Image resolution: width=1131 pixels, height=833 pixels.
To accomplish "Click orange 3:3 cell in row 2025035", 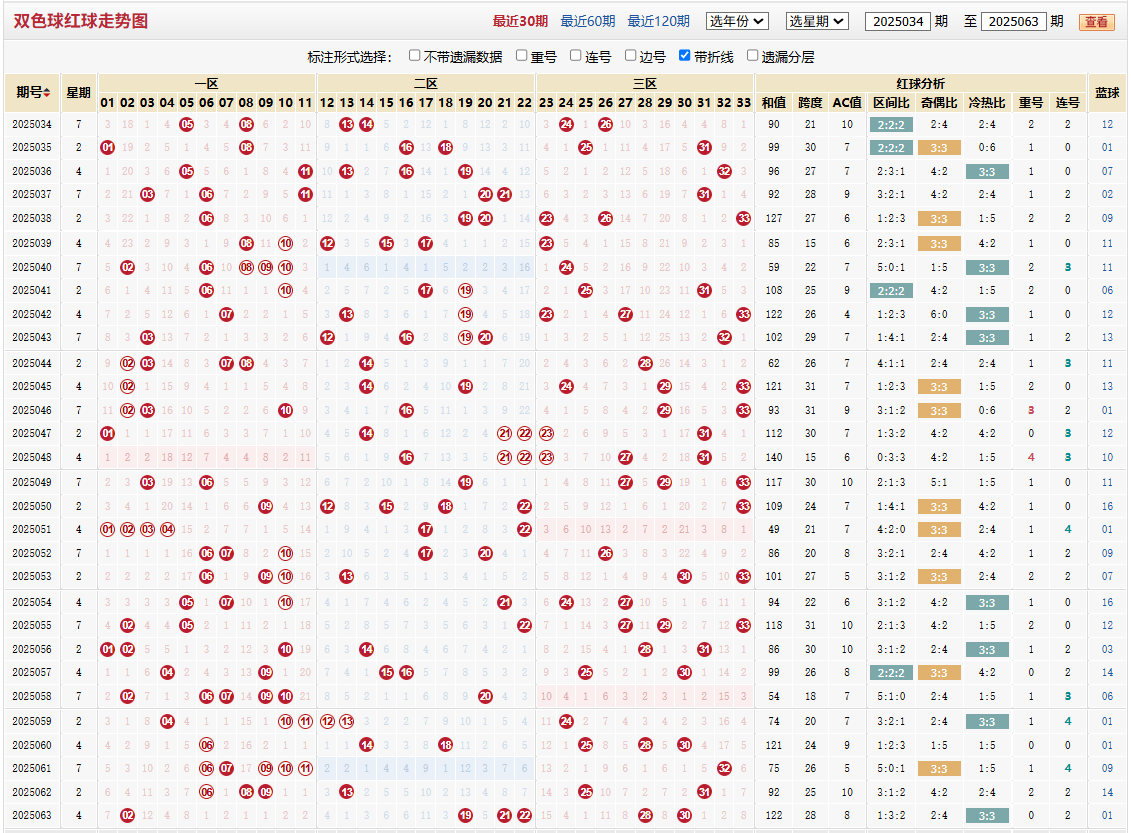I will 939,148.
